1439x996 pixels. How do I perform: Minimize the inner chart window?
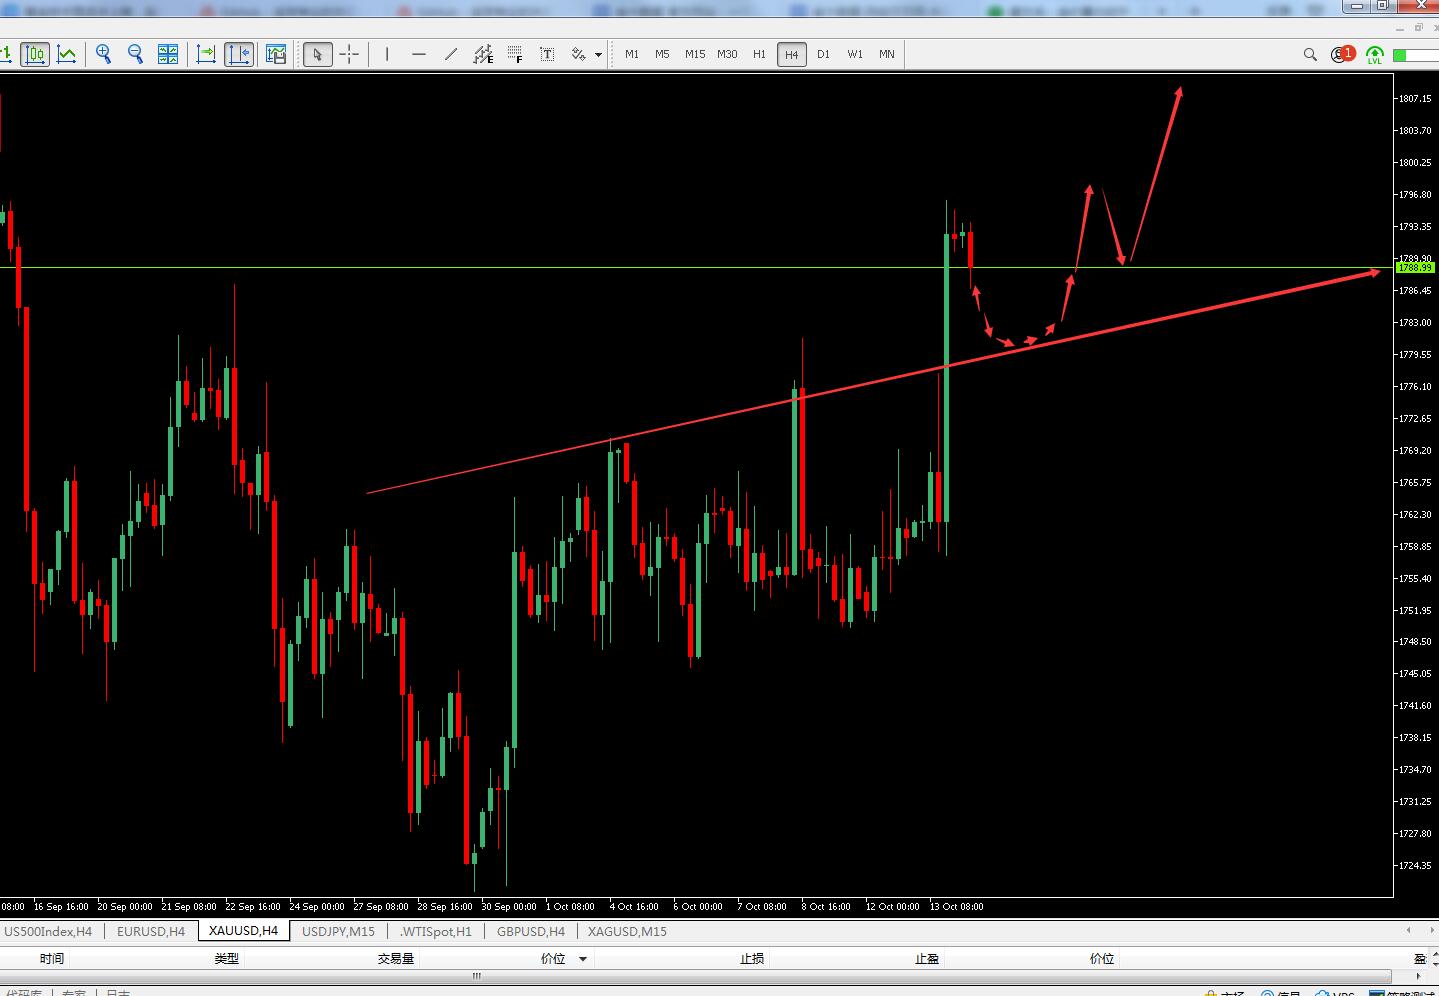pos(1401,28)
